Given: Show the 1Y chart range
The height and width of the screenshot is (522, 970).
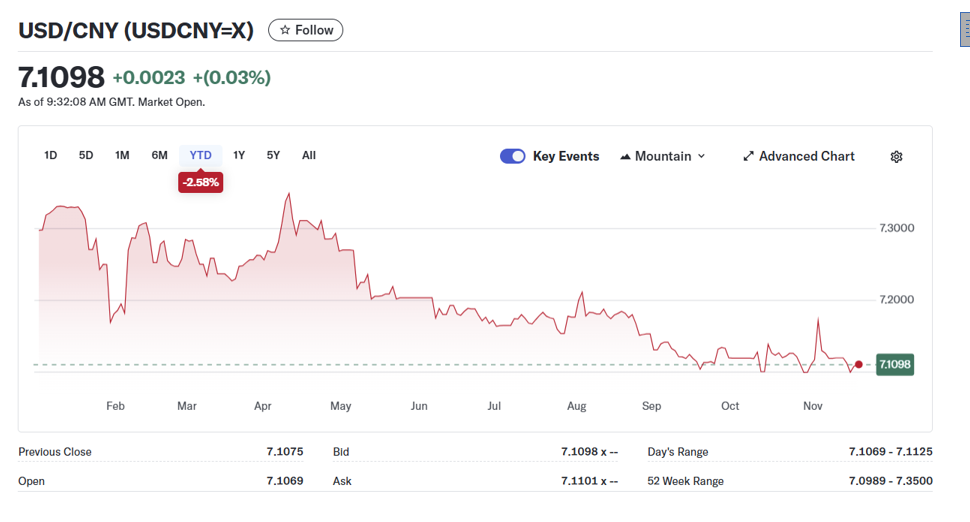Looking at the screenshot, I should 239,155.
